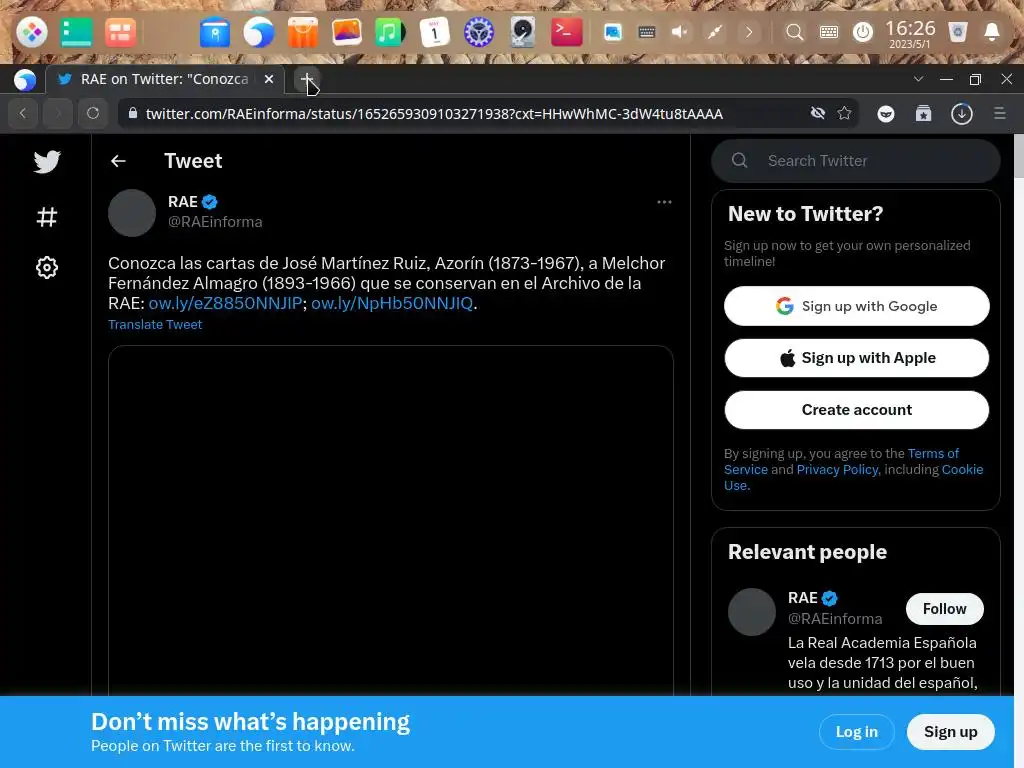Select the RAE on Twitter tab
Viewport: 1024px width, 768px height.
click(167, 79)
